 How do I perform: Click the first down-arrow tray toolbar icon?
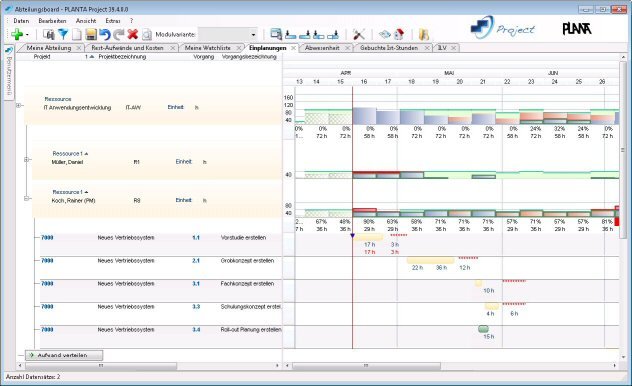(290, 35)
